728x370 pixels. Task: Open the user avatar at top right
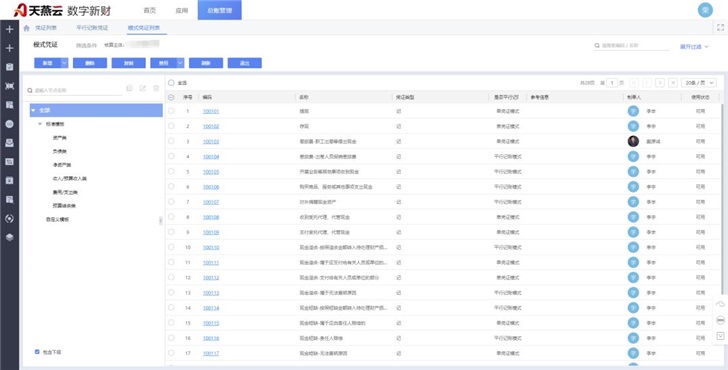705,10
